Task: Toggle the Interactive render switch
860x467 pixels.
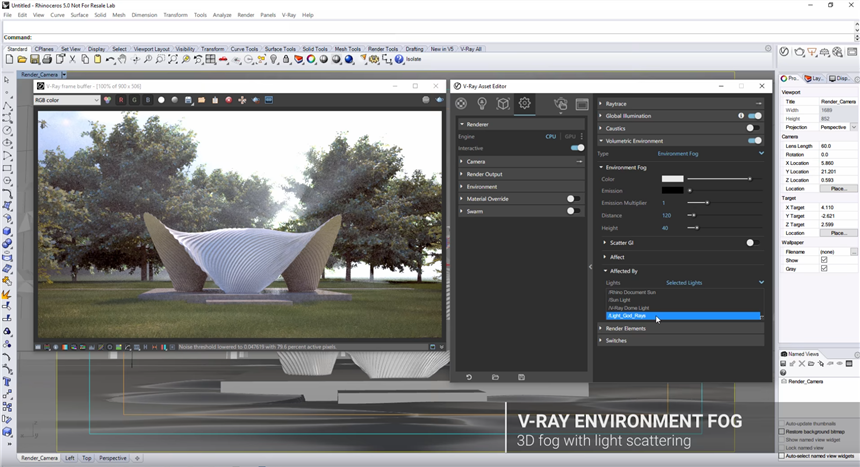Action: [577, 148]
